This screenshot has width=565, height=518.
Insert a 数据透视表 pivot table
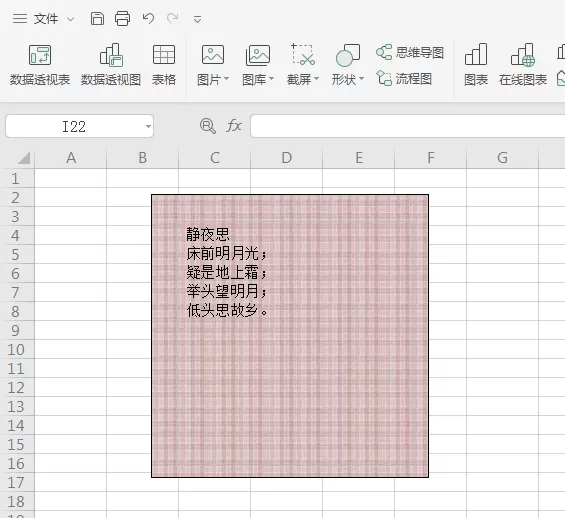click(40, 65)
